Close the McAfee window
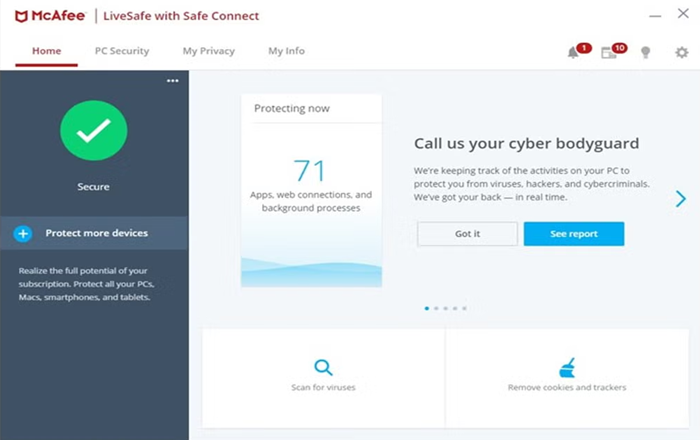700x440 pixels. (x=683, y=13)
